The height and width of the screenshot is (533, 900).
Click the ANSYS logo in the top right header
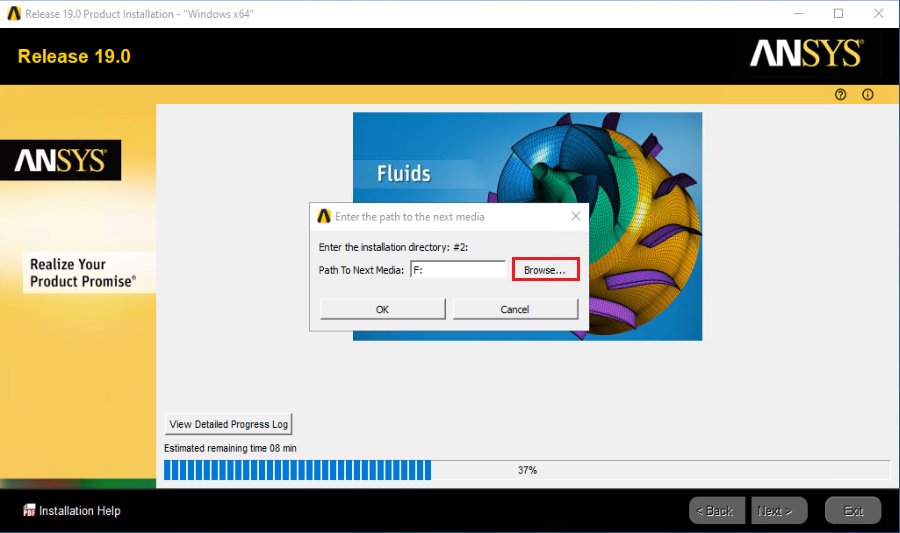[806, 53]
